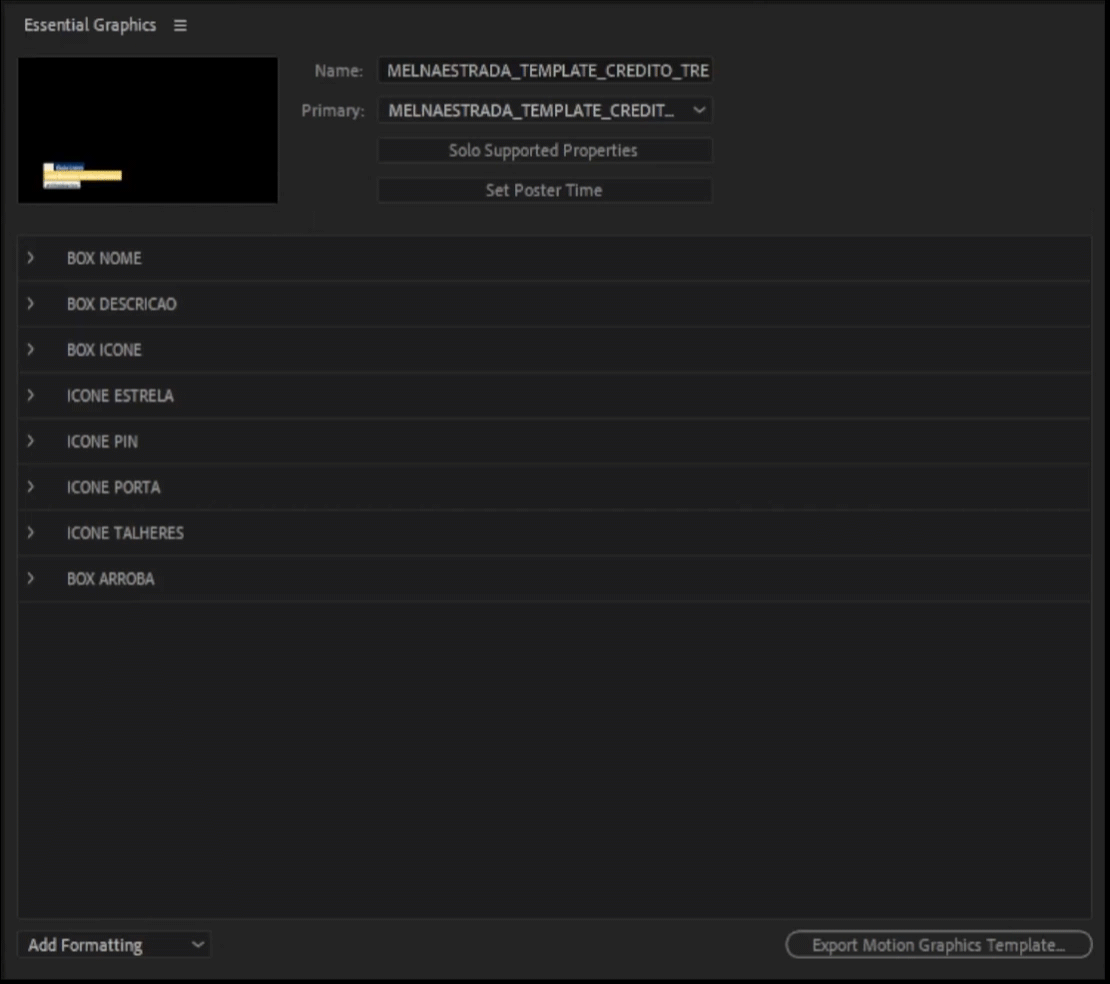1110x984 pixels.
Task: Open the Add Formatting dropdown
Action: point(114,945)
